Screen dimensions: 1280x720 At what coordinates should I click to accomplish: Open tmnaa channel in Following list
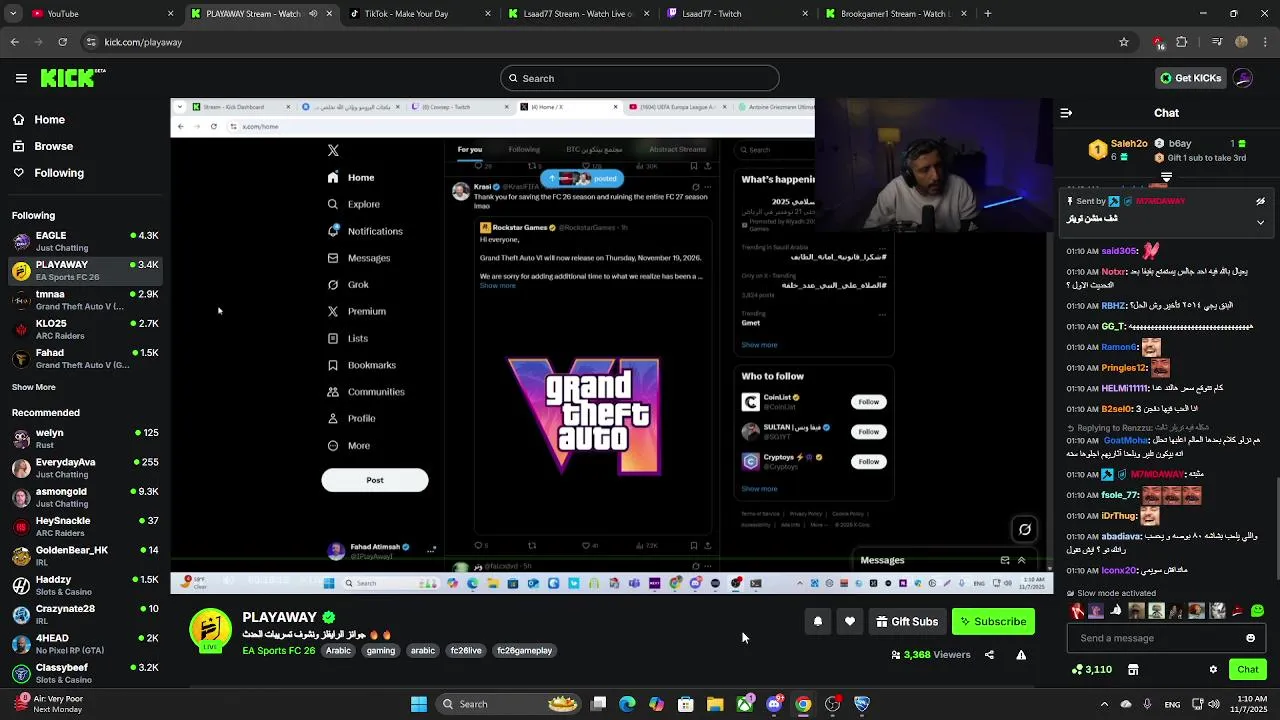point(85,300)
